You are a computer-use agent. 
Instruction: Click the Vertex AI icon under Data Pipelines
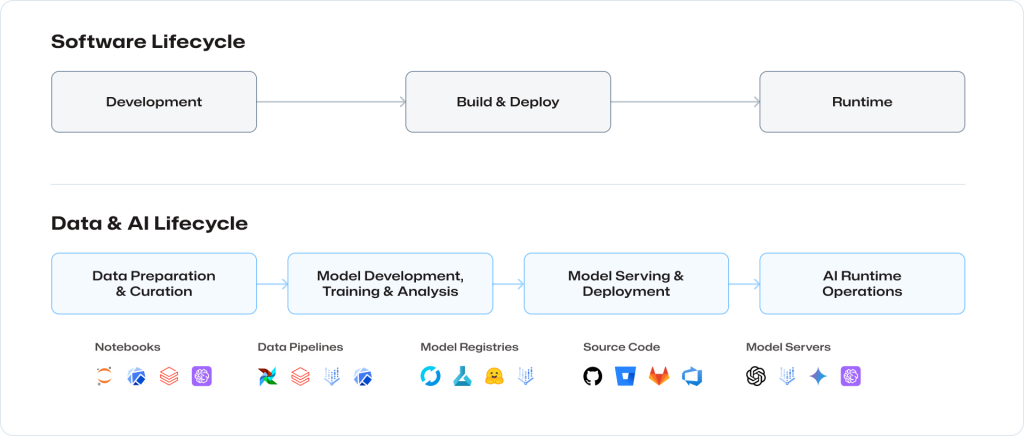coord(332,376)
